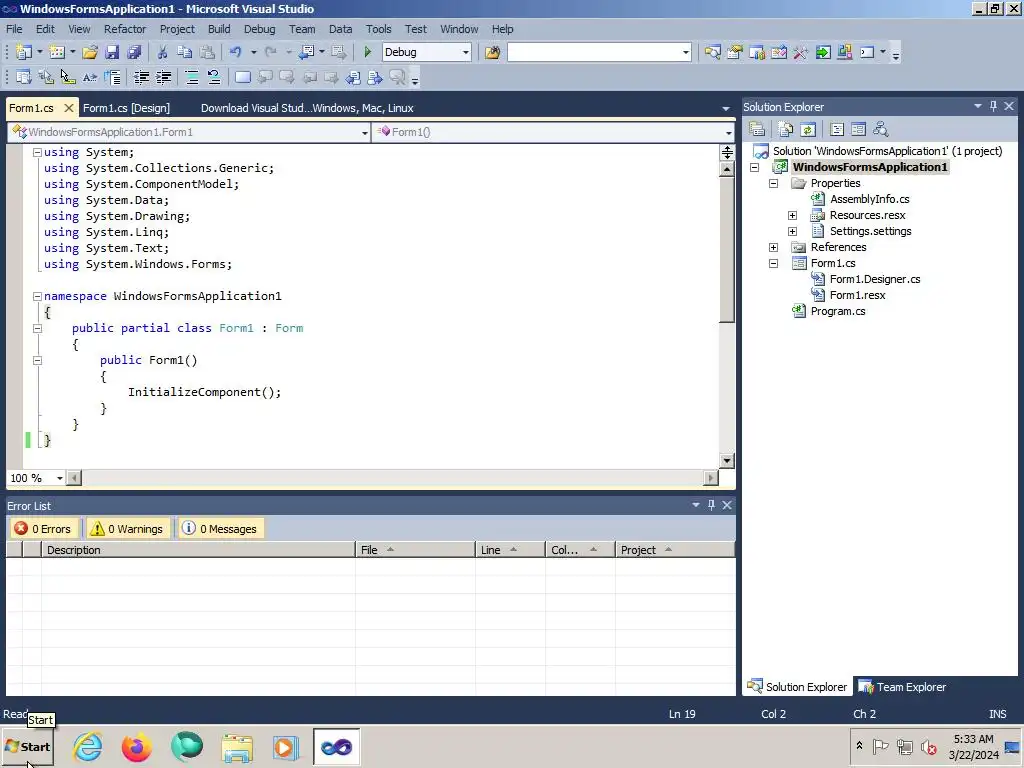
Task: Expand the Settings.settings node
Action: click(792, 231)
